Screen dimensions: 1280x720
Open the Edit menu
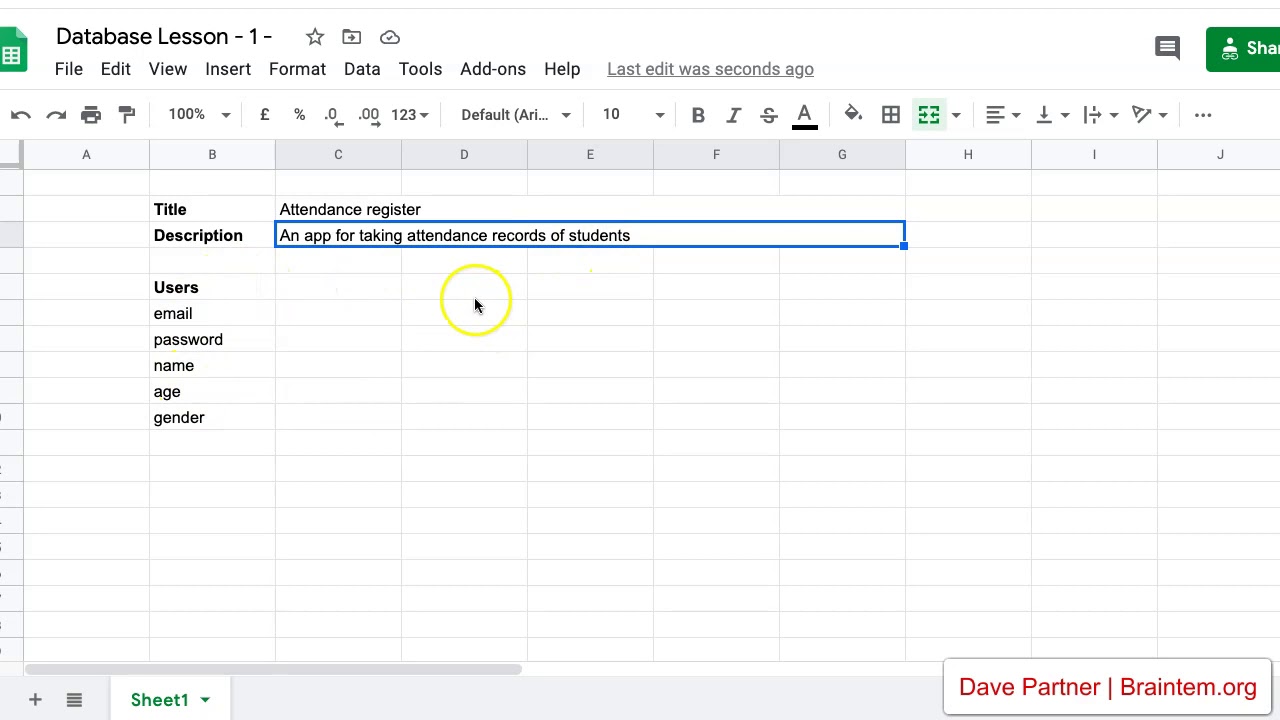(116, 69)
